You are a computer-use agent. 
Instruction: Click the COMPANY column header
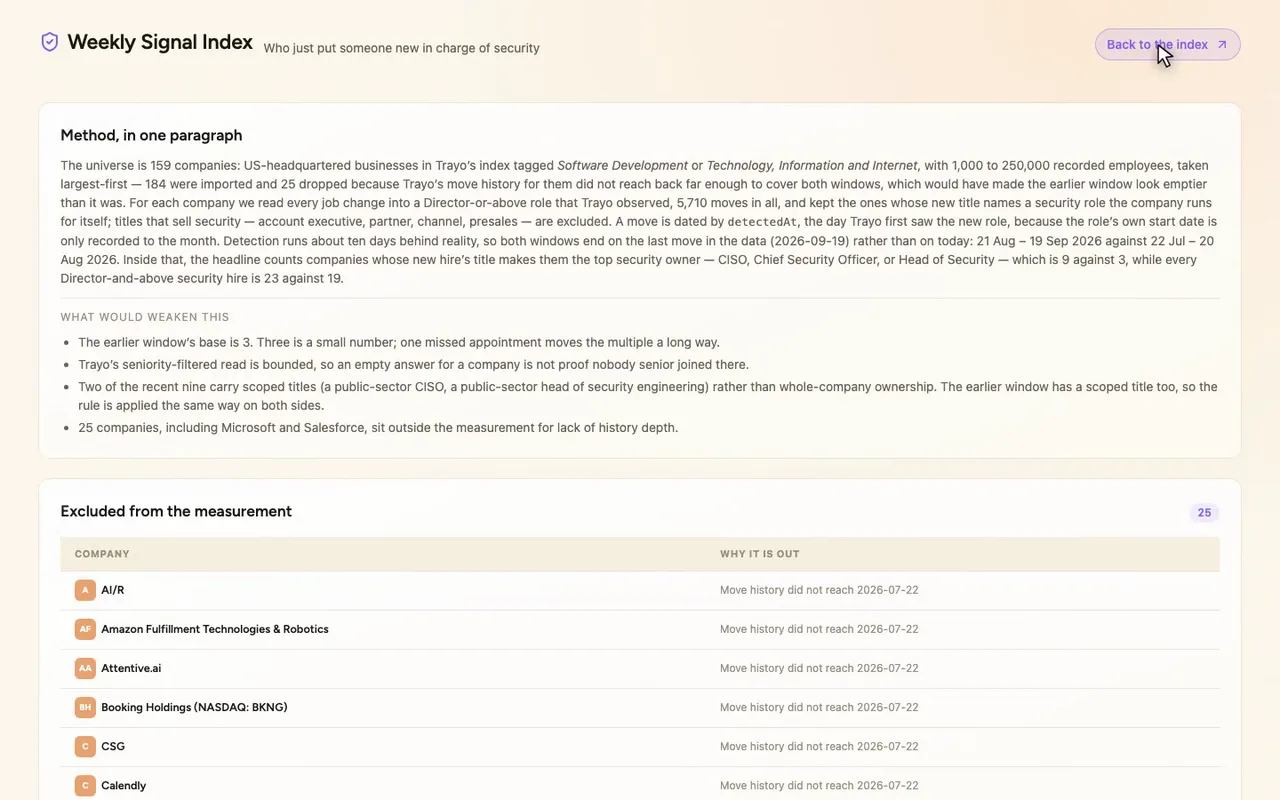102,554
